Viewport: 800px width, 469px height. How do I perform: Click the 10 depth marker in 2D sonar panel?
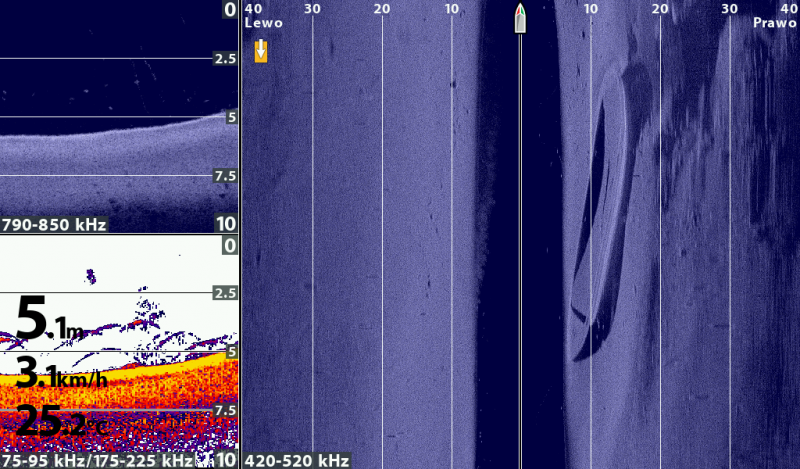point(227,460)
